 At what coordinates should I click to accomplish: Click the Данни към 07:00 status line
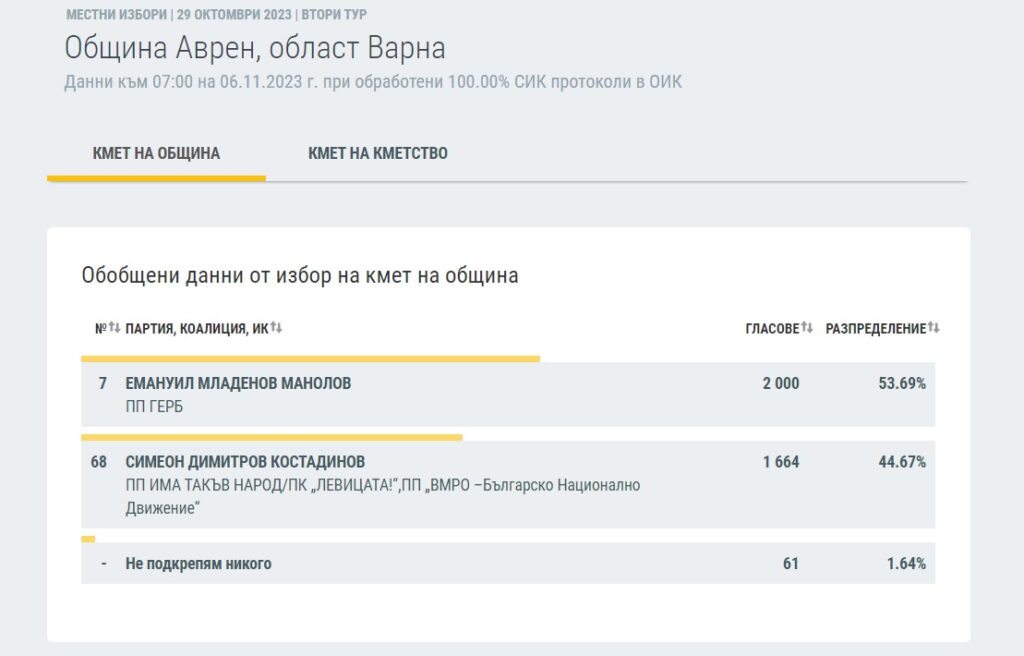[x=373, y=82]
